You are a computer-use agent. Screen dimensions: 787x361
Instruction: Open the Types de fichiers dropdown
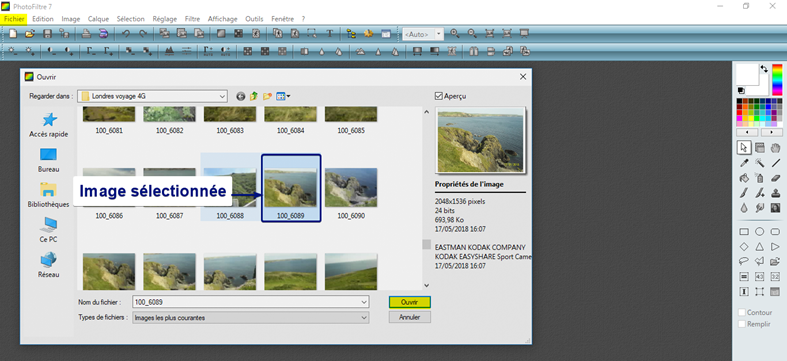point(364,317)
